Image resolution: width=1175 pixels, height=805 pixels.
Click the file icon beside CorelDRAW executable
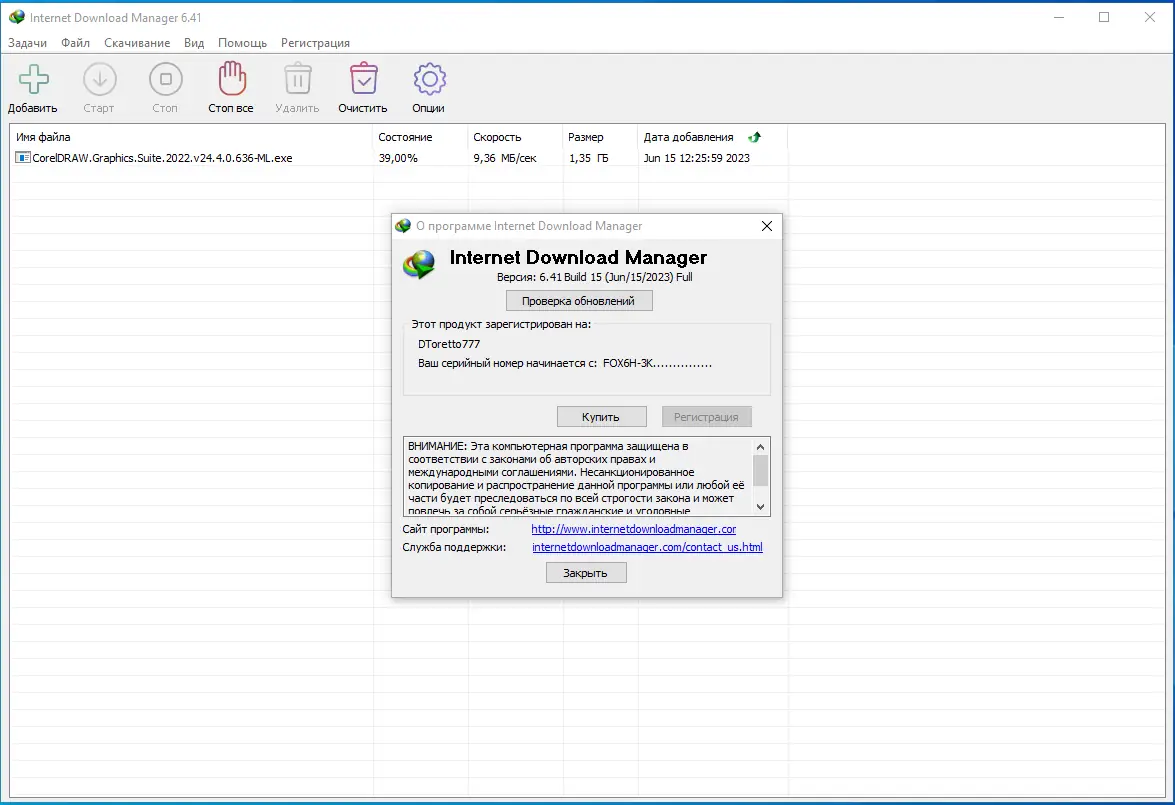(22, 157)
